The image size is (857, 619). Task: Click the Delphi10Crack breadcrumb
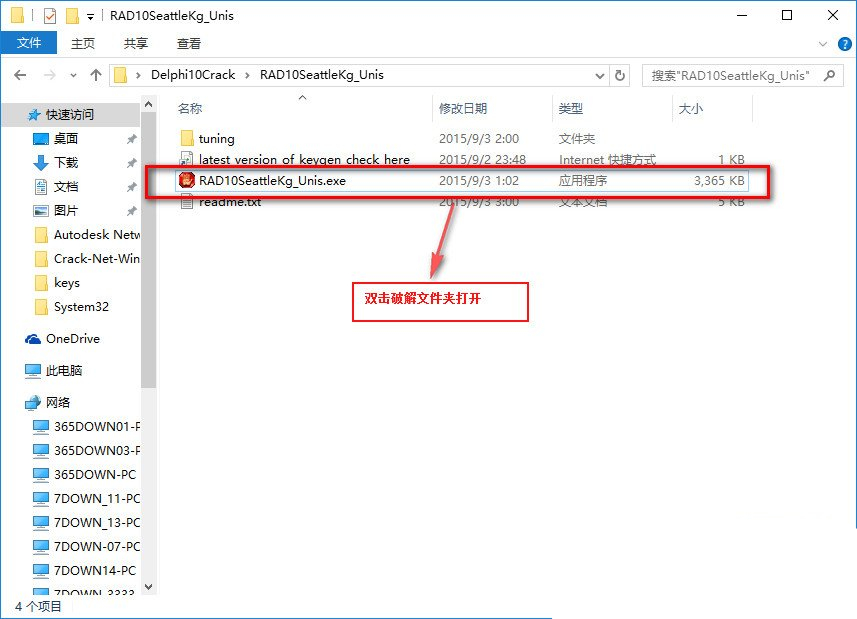(x=193, y=75)
